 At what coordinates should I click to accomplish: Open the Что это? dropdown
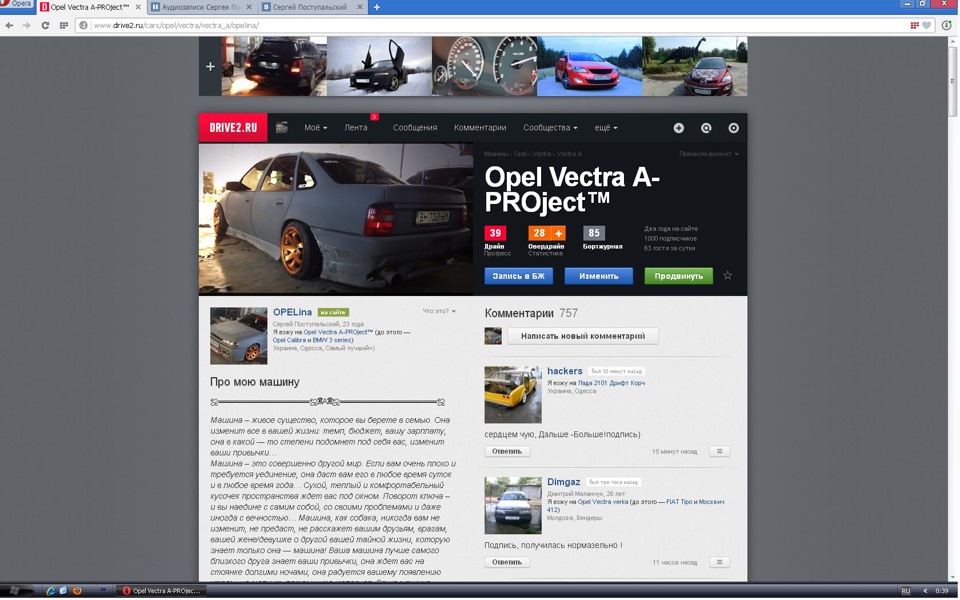pos(439,311)
